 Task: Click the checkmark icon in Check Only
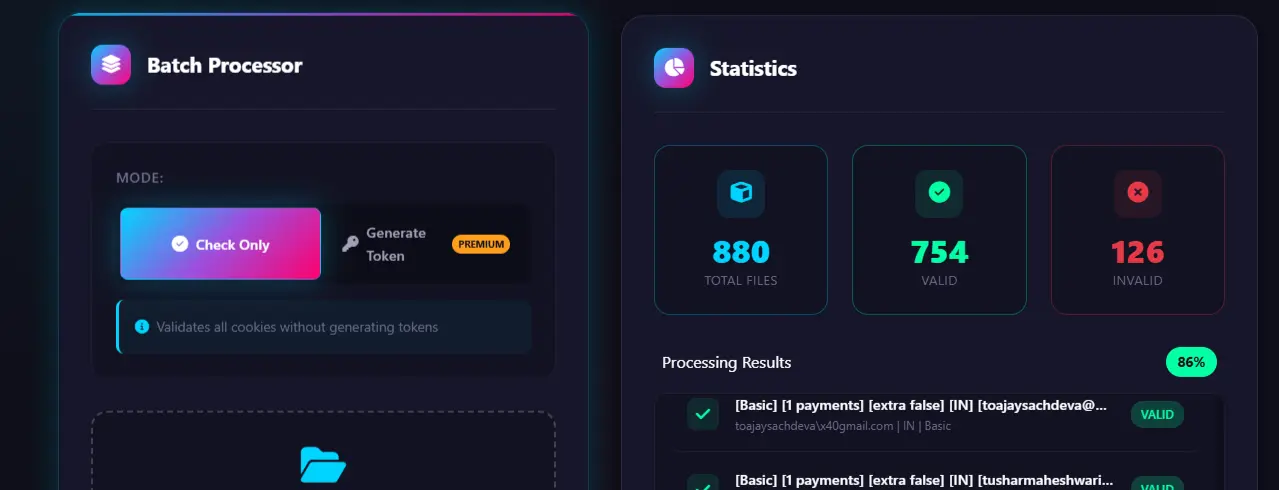180,244
